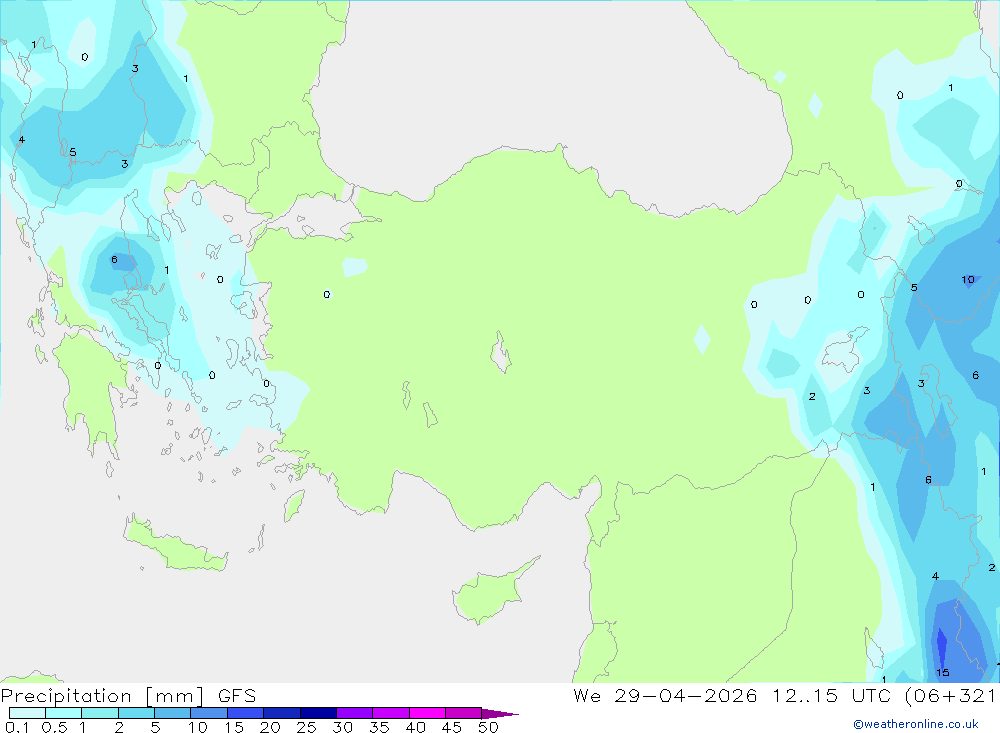Open the weatheronline.co.uk copyright link
The height and width of the screenshot is (733, 1000).
[916, 724]
